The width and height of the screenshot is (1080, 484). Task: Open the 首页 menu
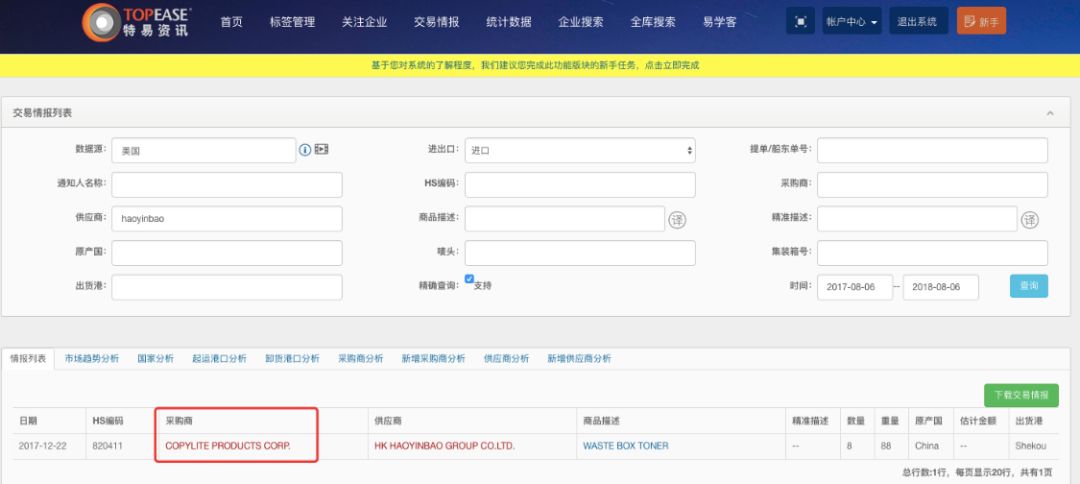[231, 22]
